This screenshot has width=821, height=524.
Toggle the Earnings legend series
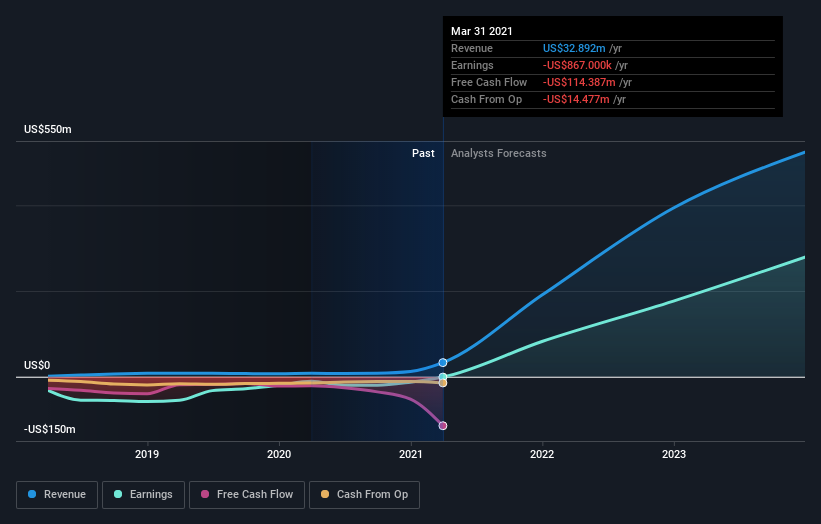click(x=143, y=495)
